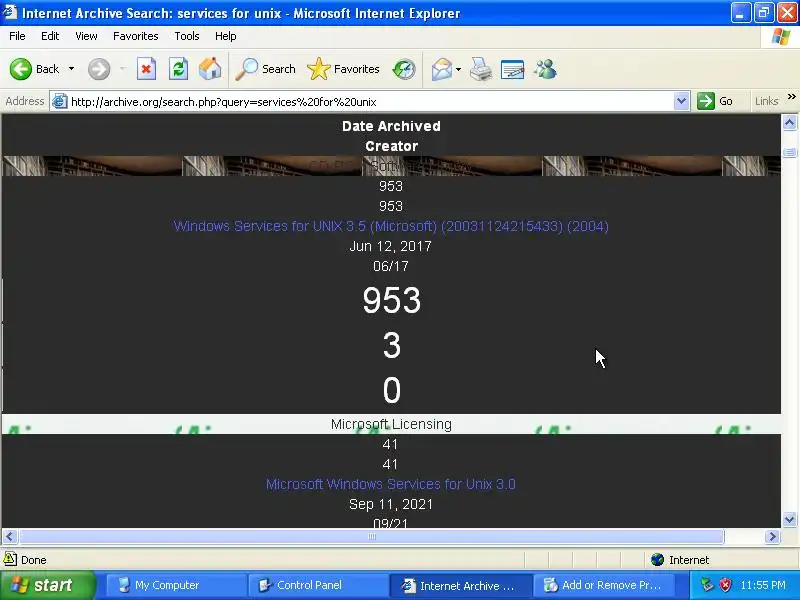Open the Back button history dropdown
This screenshot has height=600, width=800.
point(71,69)
